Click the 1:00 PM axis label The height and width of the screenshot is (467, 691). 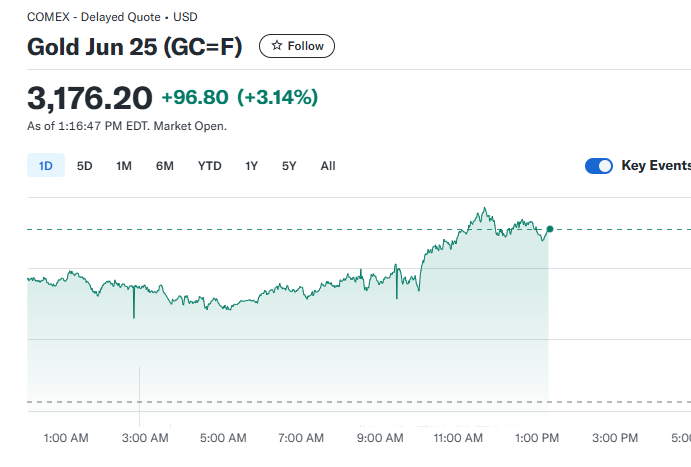[x=537, y=438]
